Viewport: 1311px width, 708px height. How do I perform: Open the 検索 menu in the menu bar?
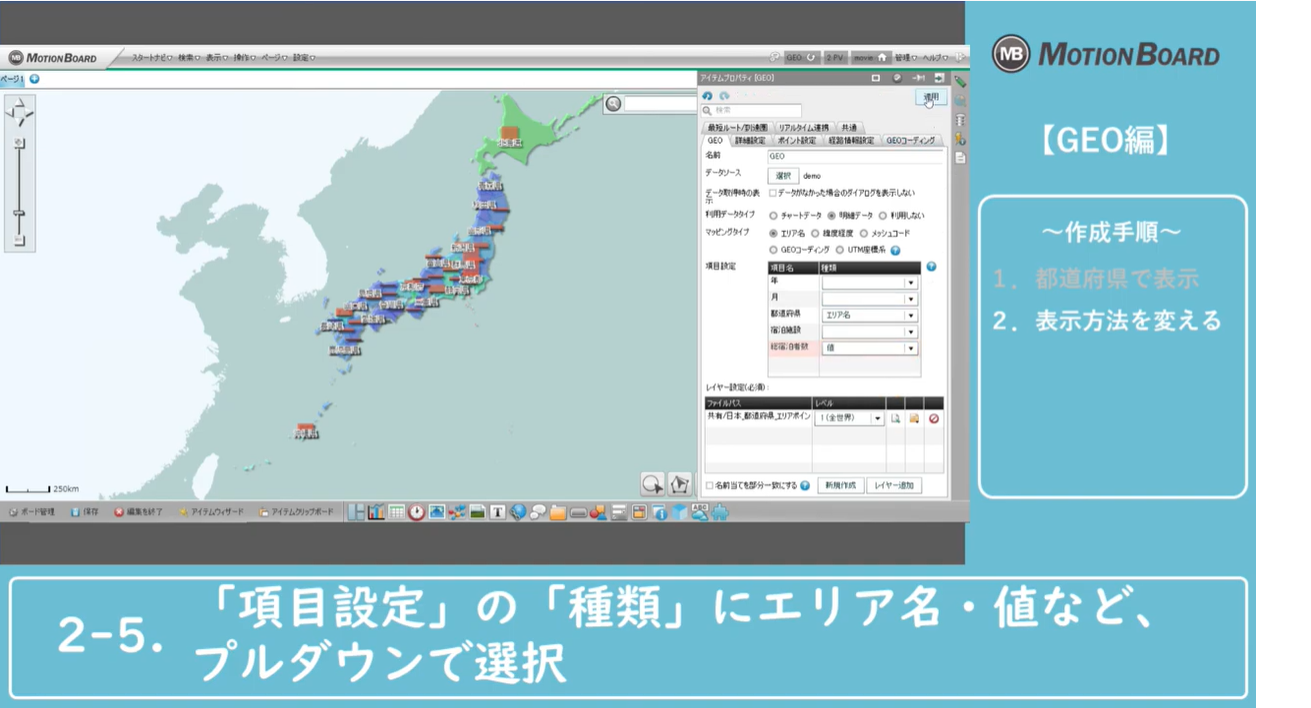(188, 58)
